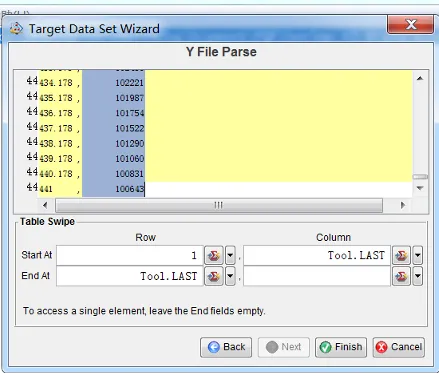Expand dropdown next to End At row
439x373 pixels.
[x=230, y=276]
